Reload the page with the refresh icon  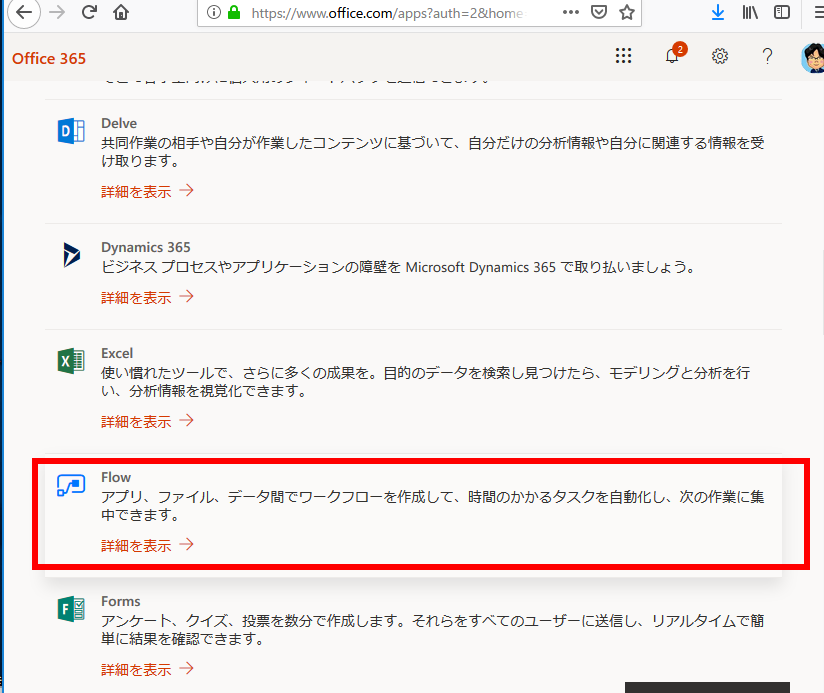click(89, 12)
